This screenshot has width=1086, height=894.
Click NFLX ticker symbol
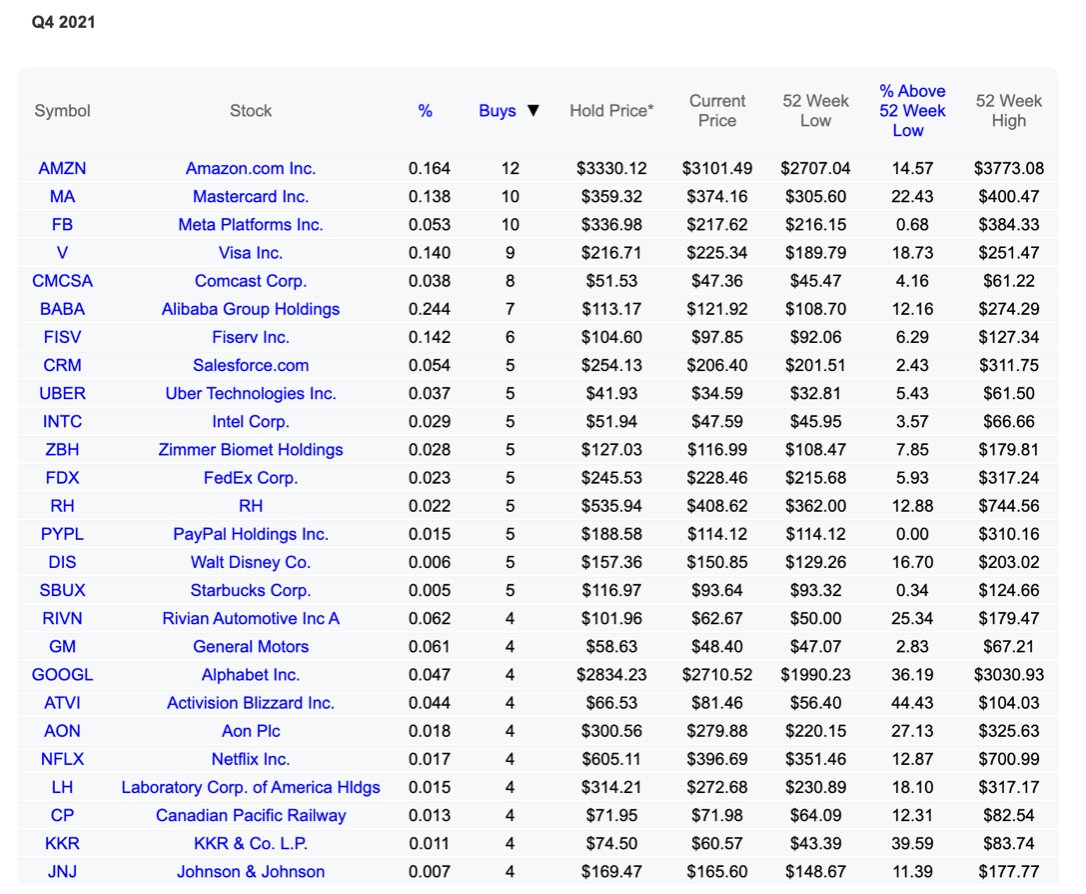coord(62,759)
